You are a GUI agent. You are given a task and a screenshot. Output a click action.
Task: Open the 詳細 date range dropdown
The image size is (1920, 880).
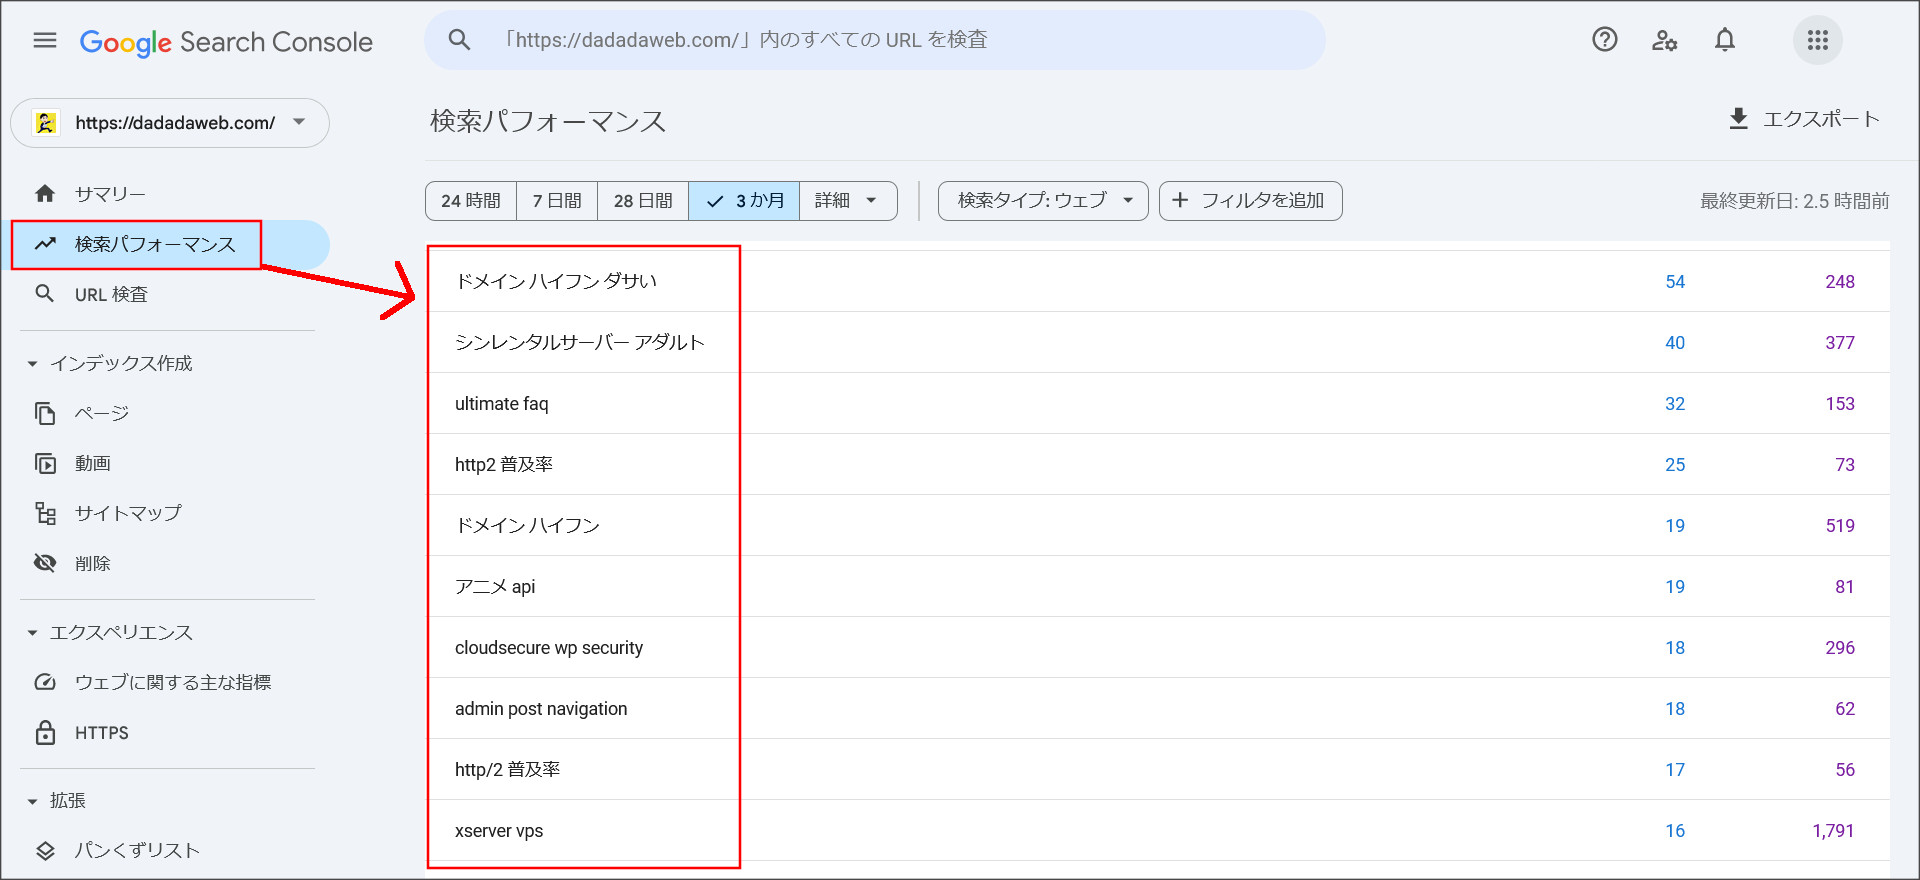click(848, 201)
